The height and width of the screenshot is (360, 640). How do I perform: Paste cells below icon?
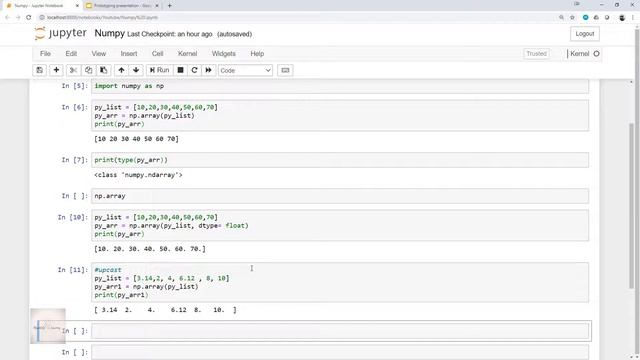point(104,70)
